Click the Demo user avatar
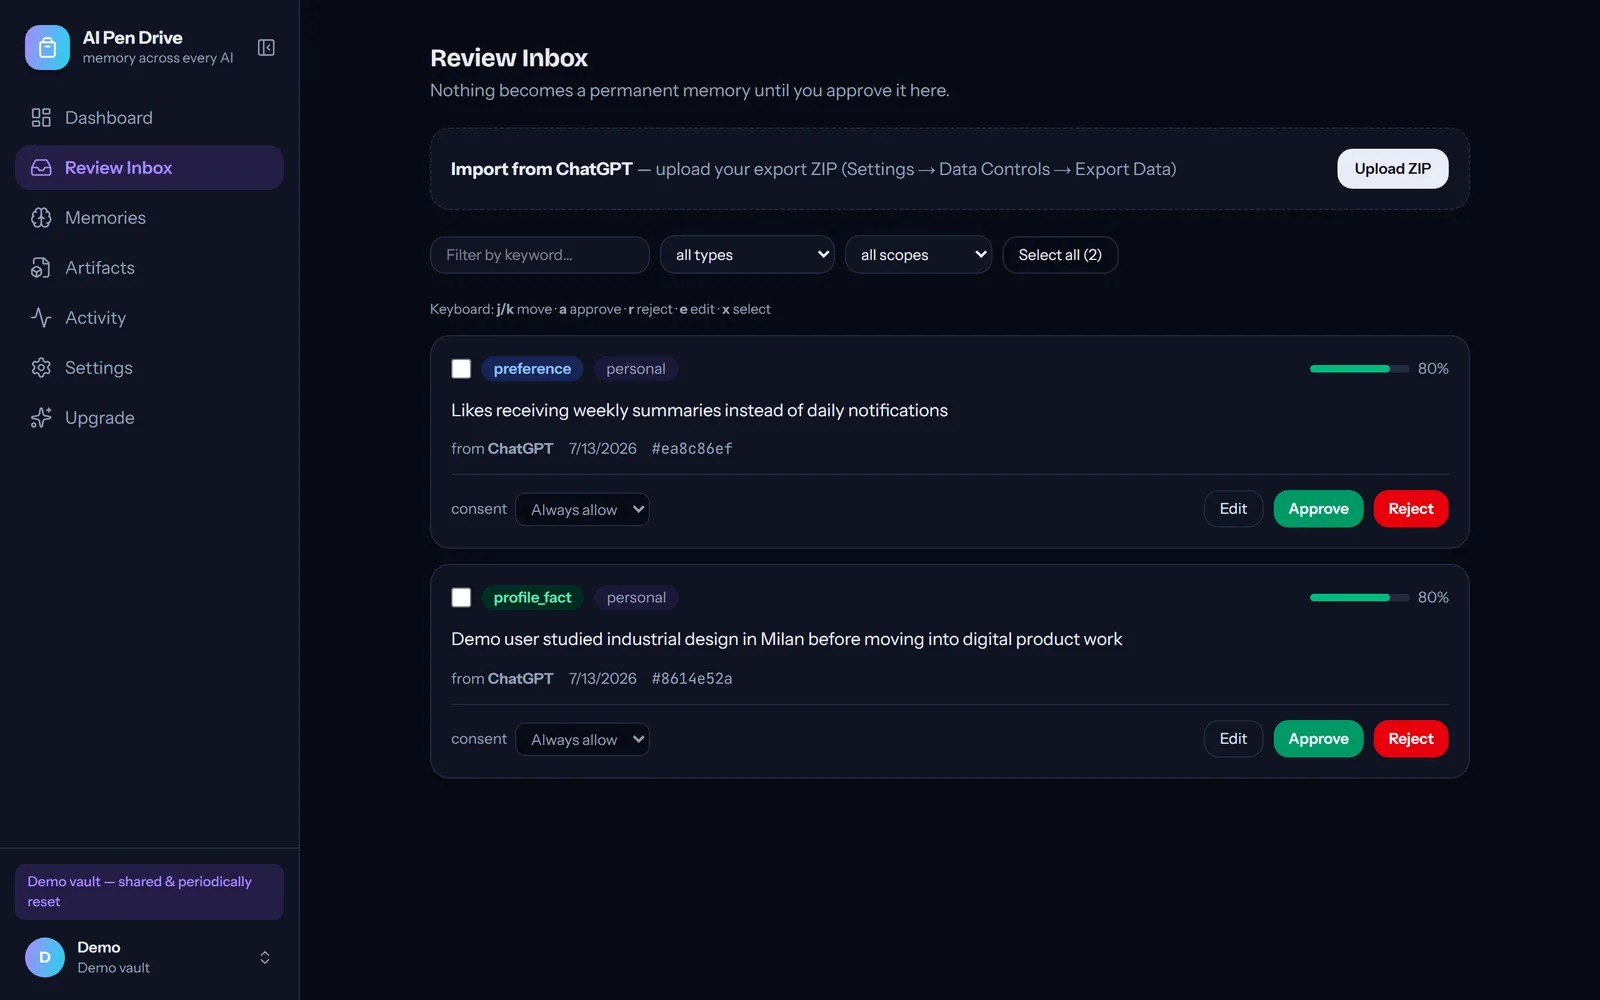Image resolution: width=1600 pixels, height=1000 pixels. coord(45,957)
